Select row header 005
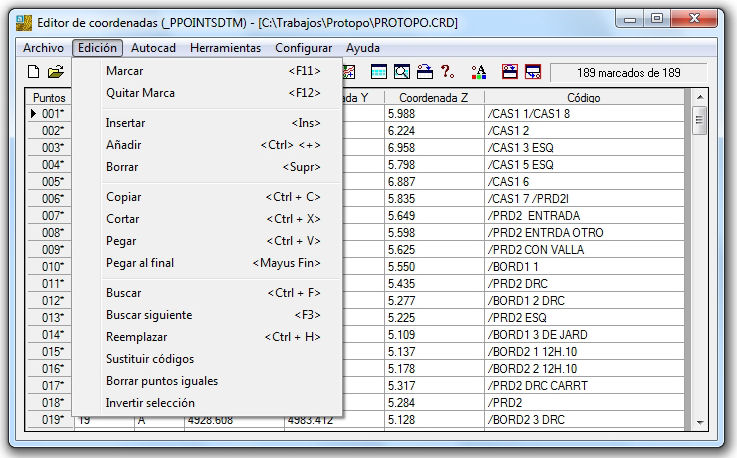Screen dimensions: 737x458 [x=49, y=182]
